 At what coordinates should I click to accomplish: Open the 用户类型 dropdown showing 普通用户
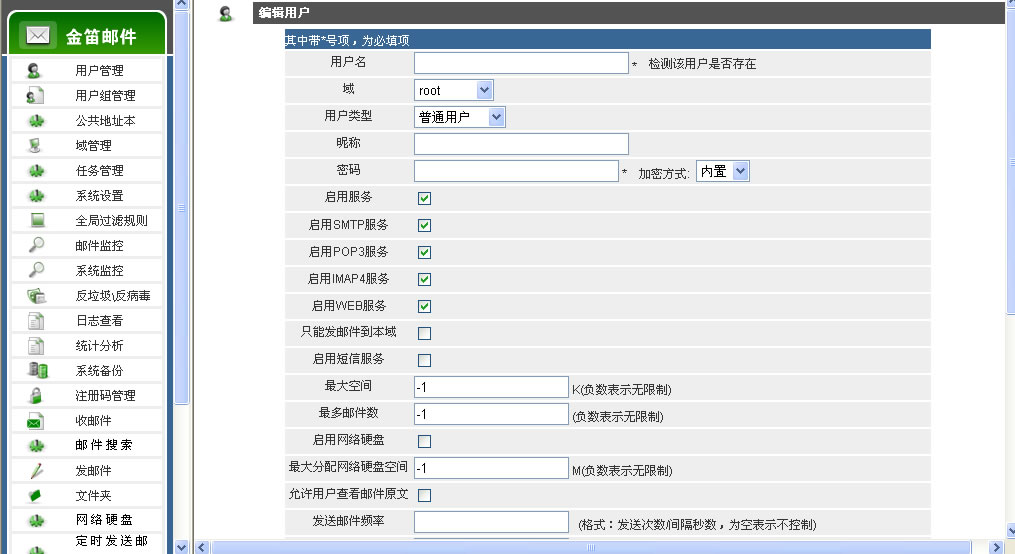(460, 117)
